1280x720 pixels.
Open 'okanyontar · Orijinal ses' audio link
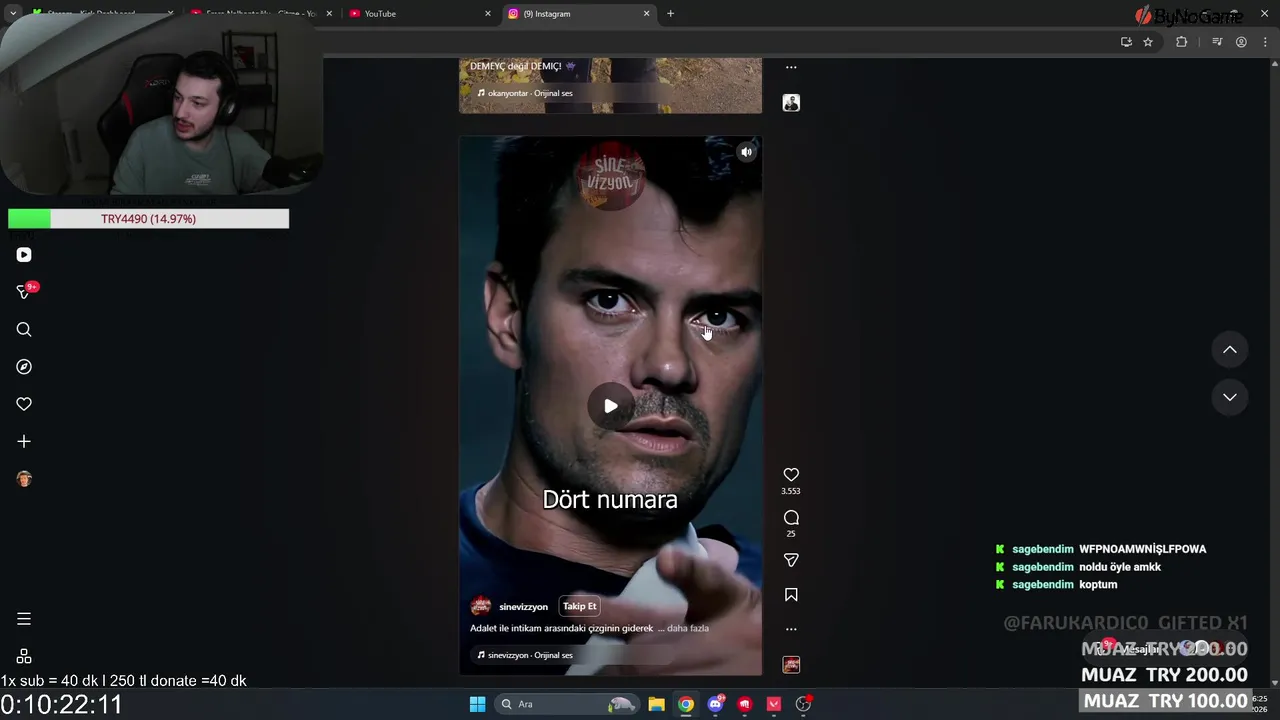click(x=524, y=93)
